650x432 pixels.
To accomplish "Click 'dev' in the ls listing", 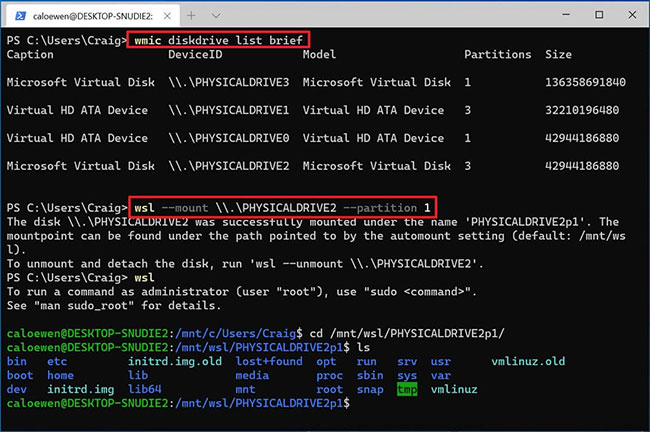I will (17, 389).
